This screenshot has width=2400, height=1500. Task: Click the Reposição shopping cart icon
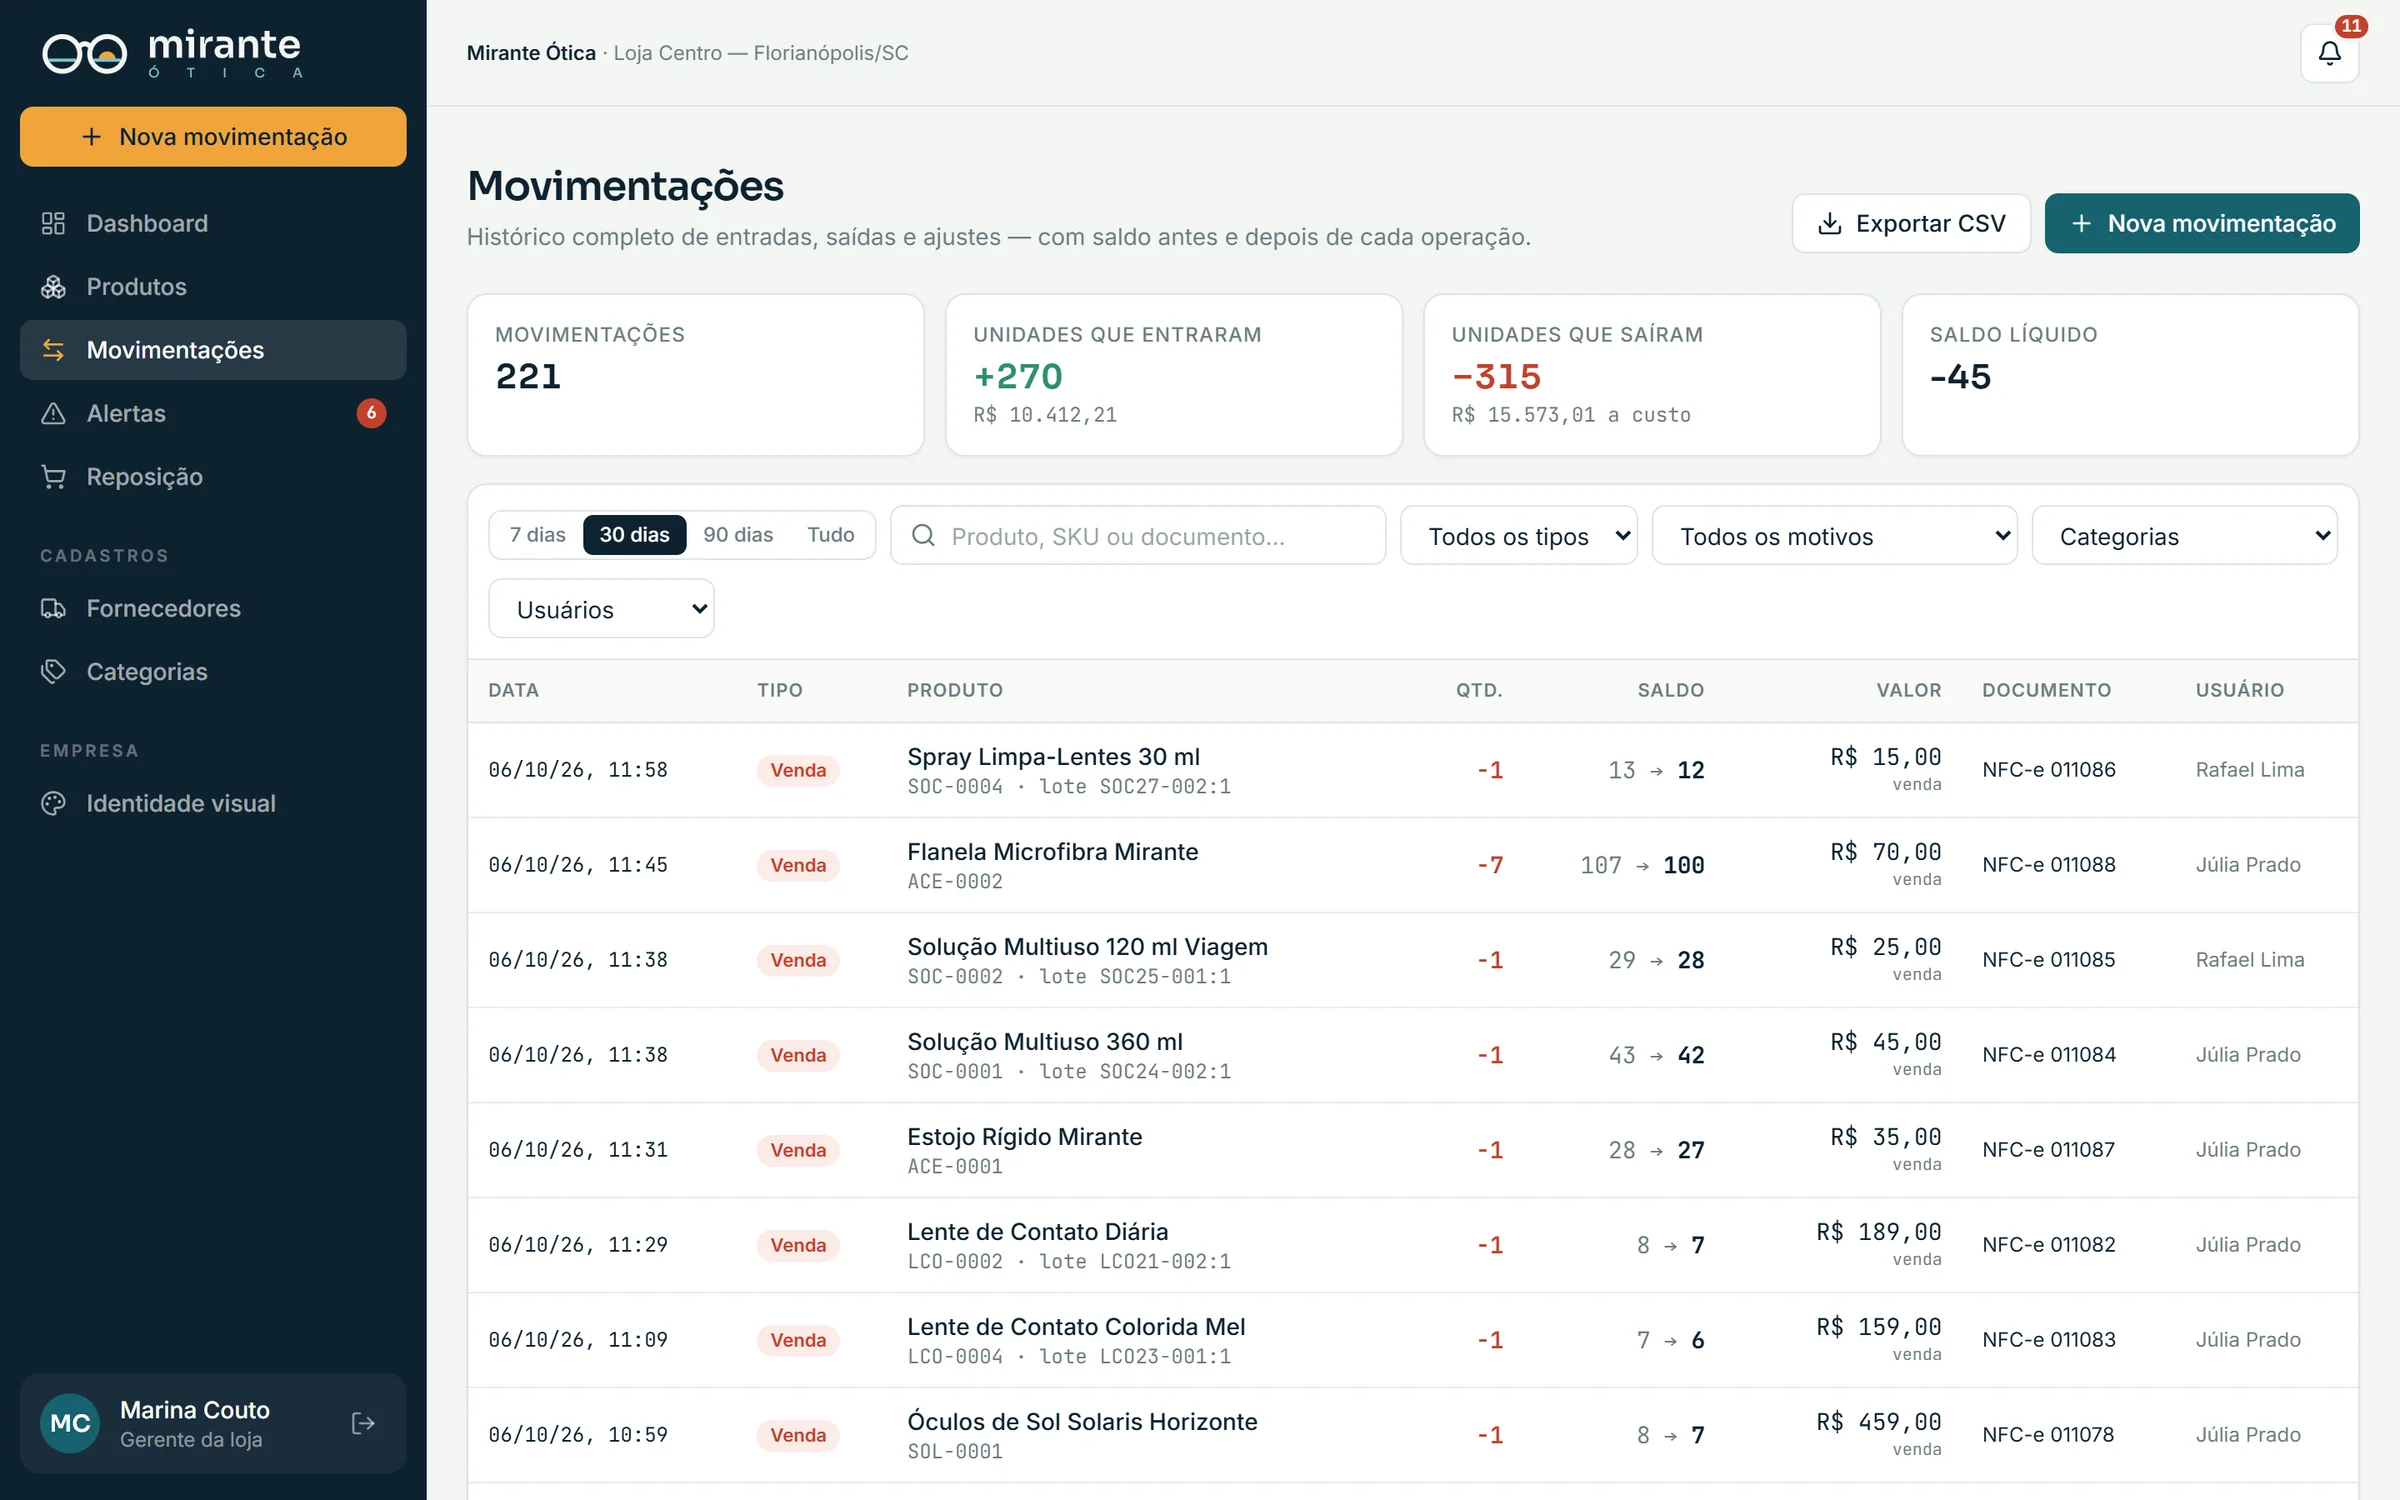point(53,477)
